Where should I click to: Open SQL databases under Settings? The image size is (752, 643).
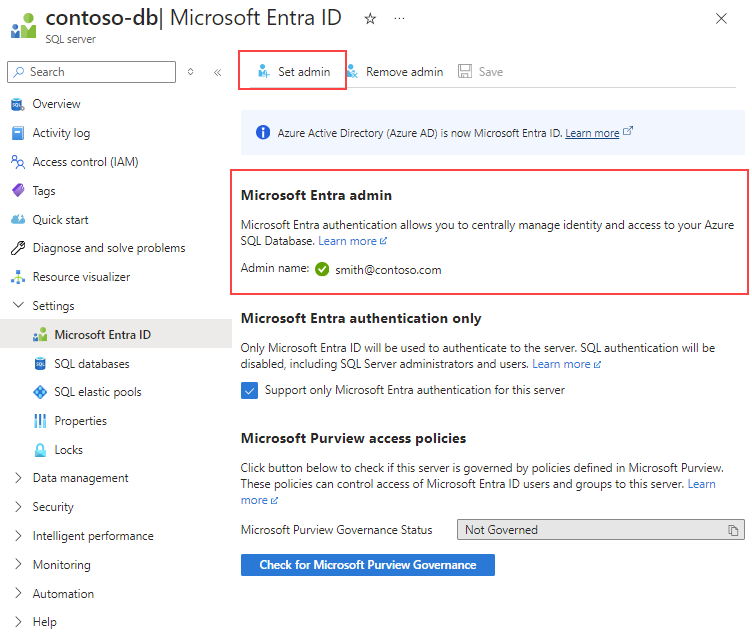(x=92, y=364)
